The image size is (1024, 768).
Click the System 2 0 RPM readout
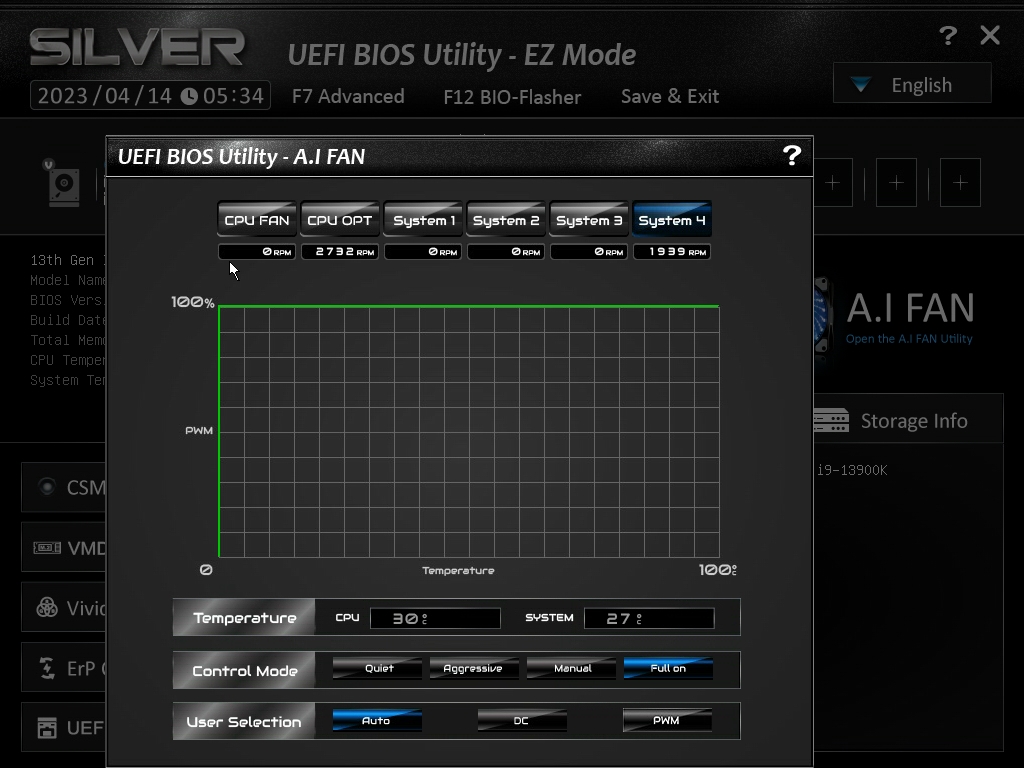(506, 251)
